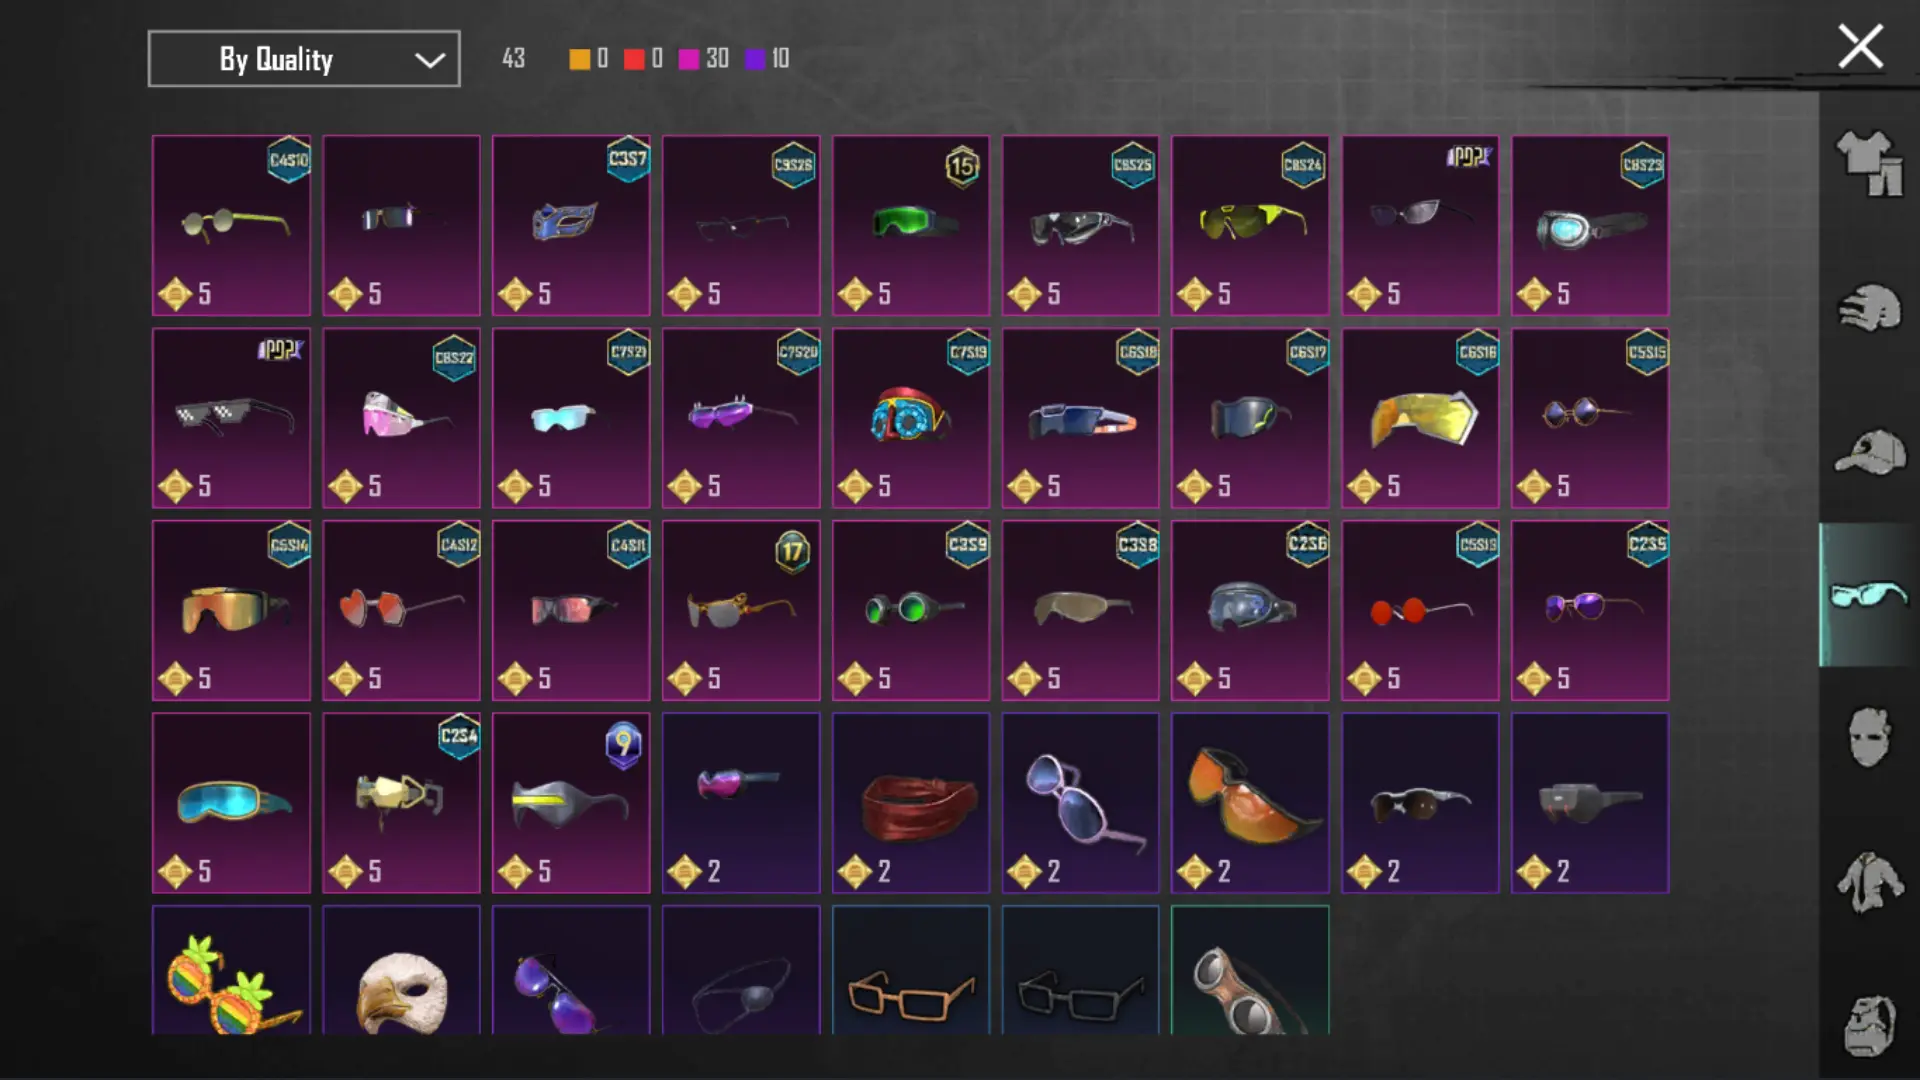This screenshot has width=1920, height=1080.
Task: Open the gas mask category icon
Action: [x=1869, y=1026]
